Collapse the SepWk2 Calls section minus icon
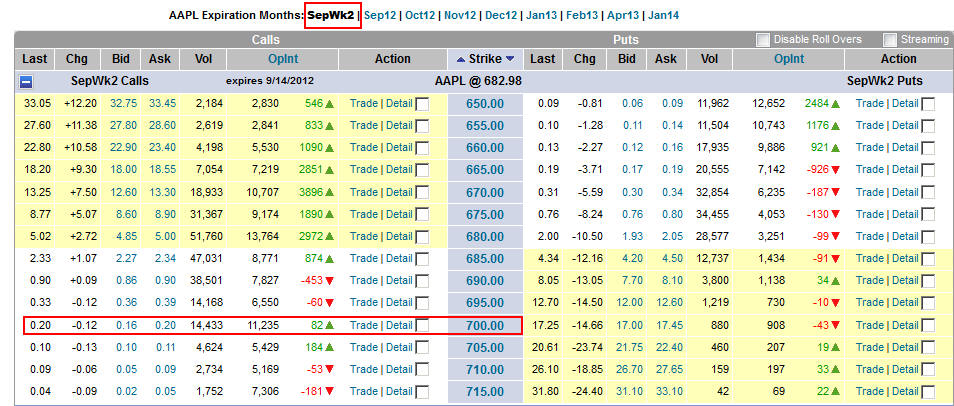 (x=26, y=82)
